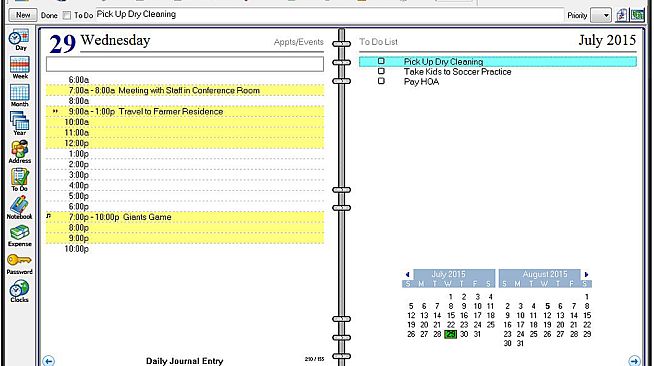Open the Day view from sidebar
The height and width of the screenshot is (366, 654).
tap(19, 39)
